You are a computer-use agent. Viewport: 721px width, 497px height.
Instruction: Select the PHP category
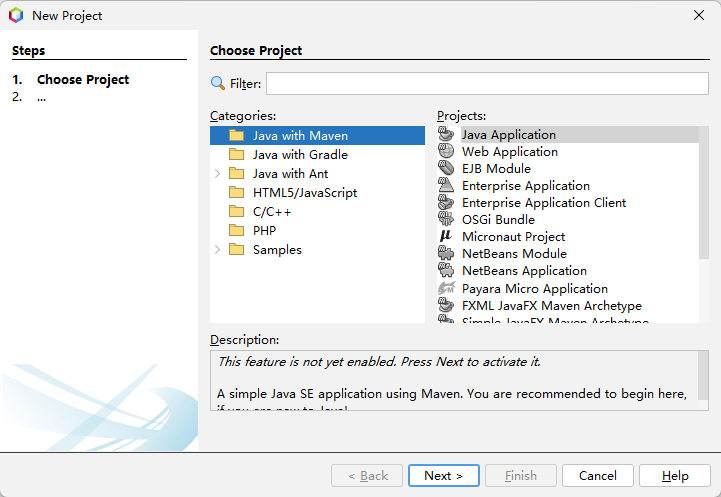click(x=264, y=230)
